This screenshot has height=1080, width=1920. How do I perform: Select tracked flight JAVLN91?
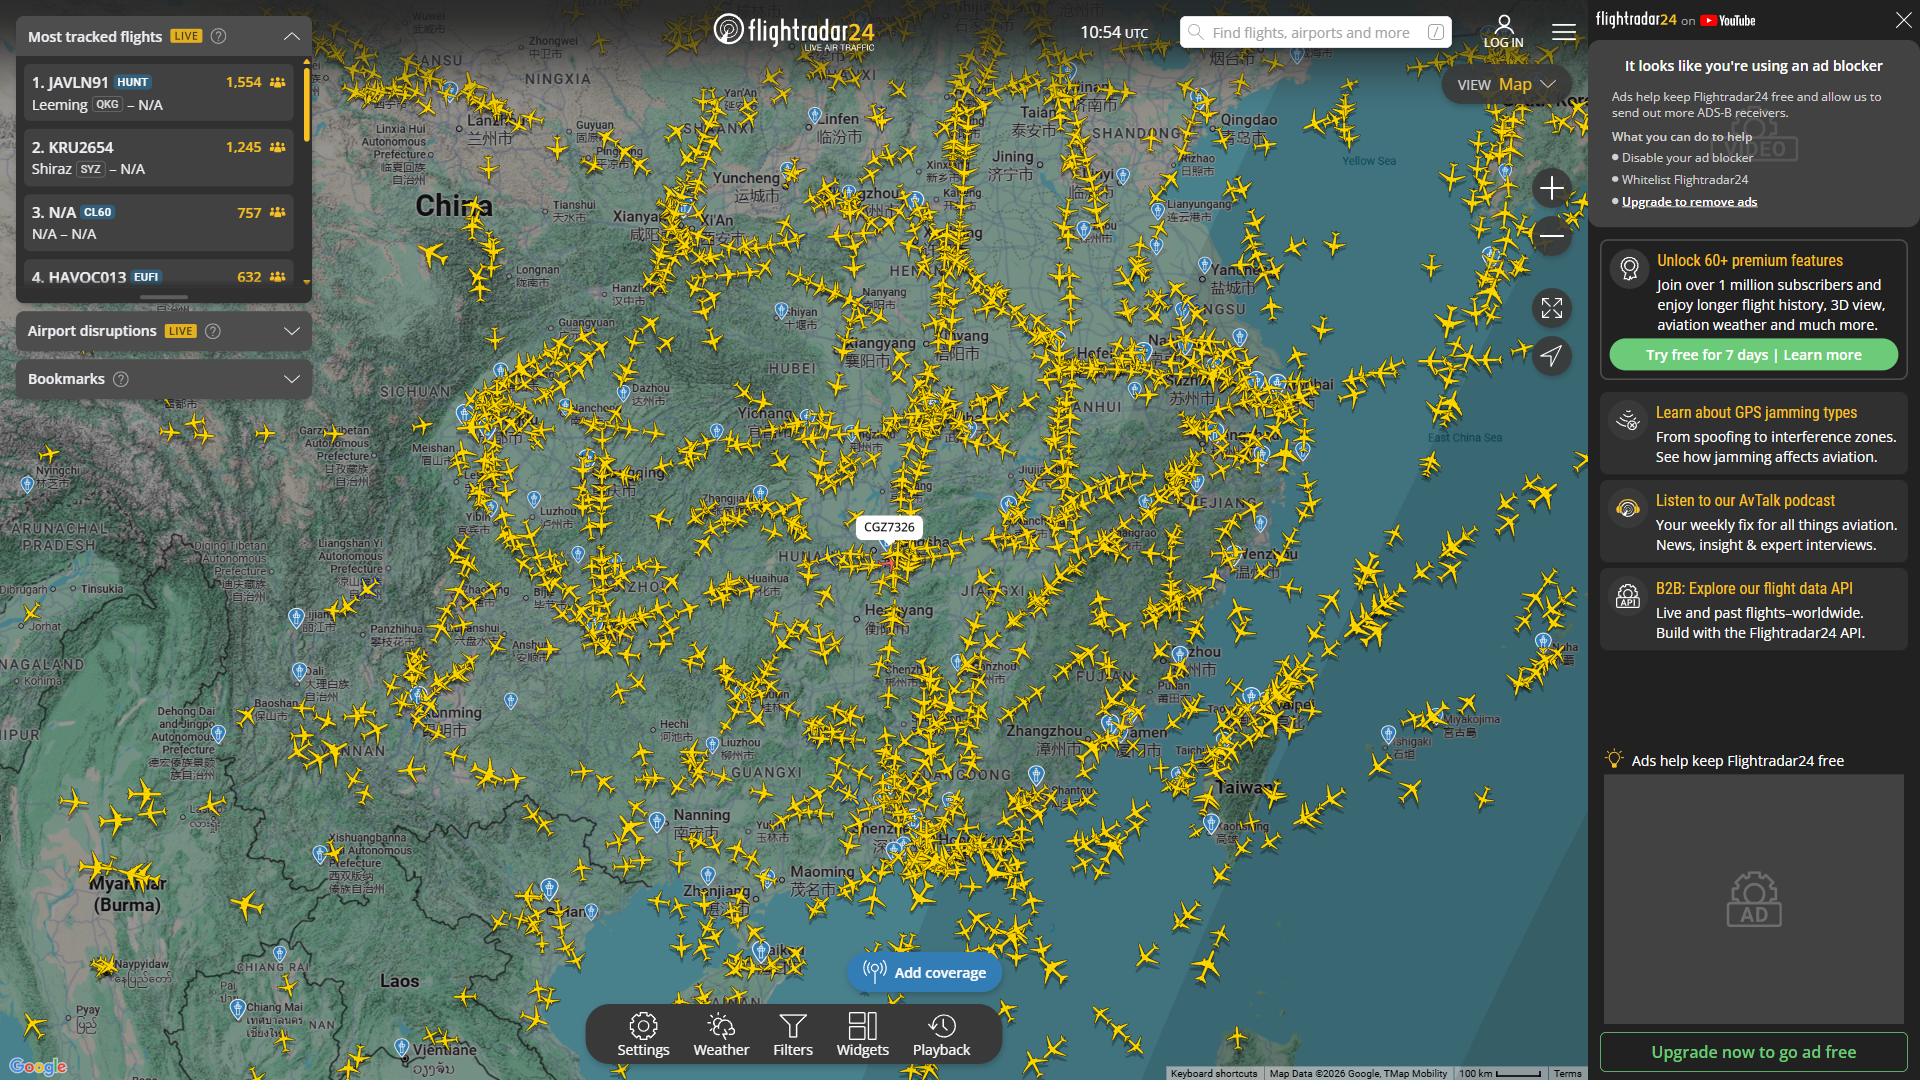click(x=159, y=93)
